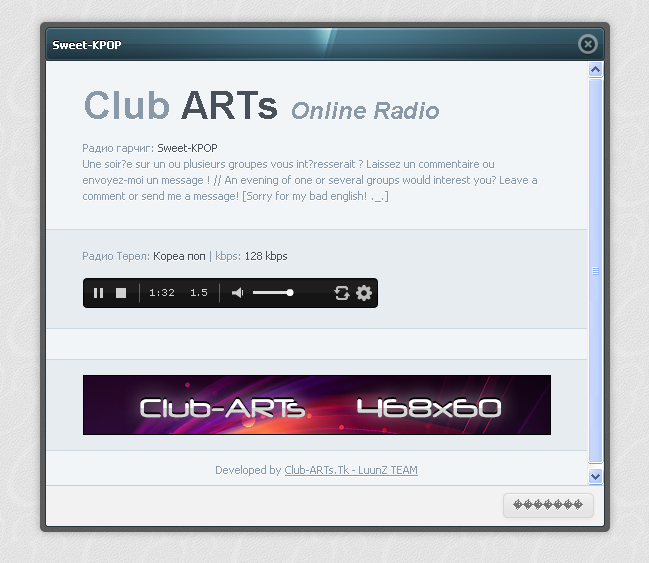Stop the radio playback

tap(121, 293)
